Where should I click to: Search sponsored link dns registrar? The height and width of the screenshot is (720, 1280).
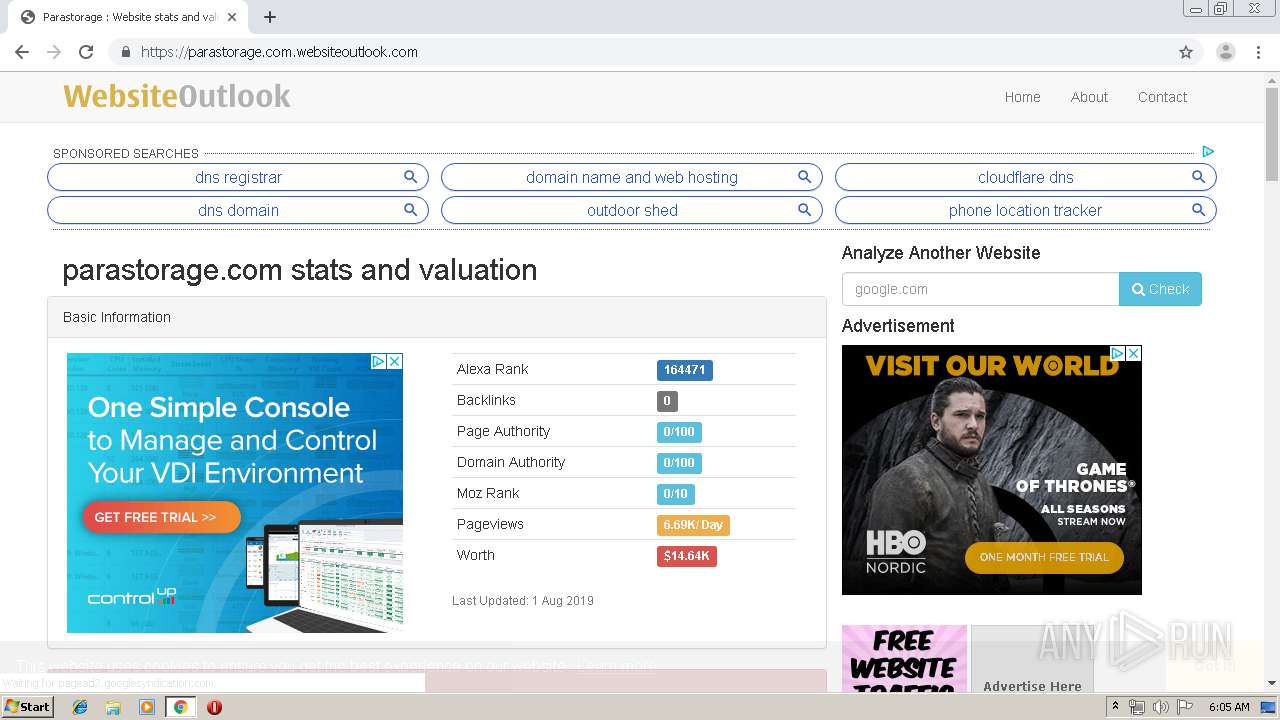coord(238,177)
